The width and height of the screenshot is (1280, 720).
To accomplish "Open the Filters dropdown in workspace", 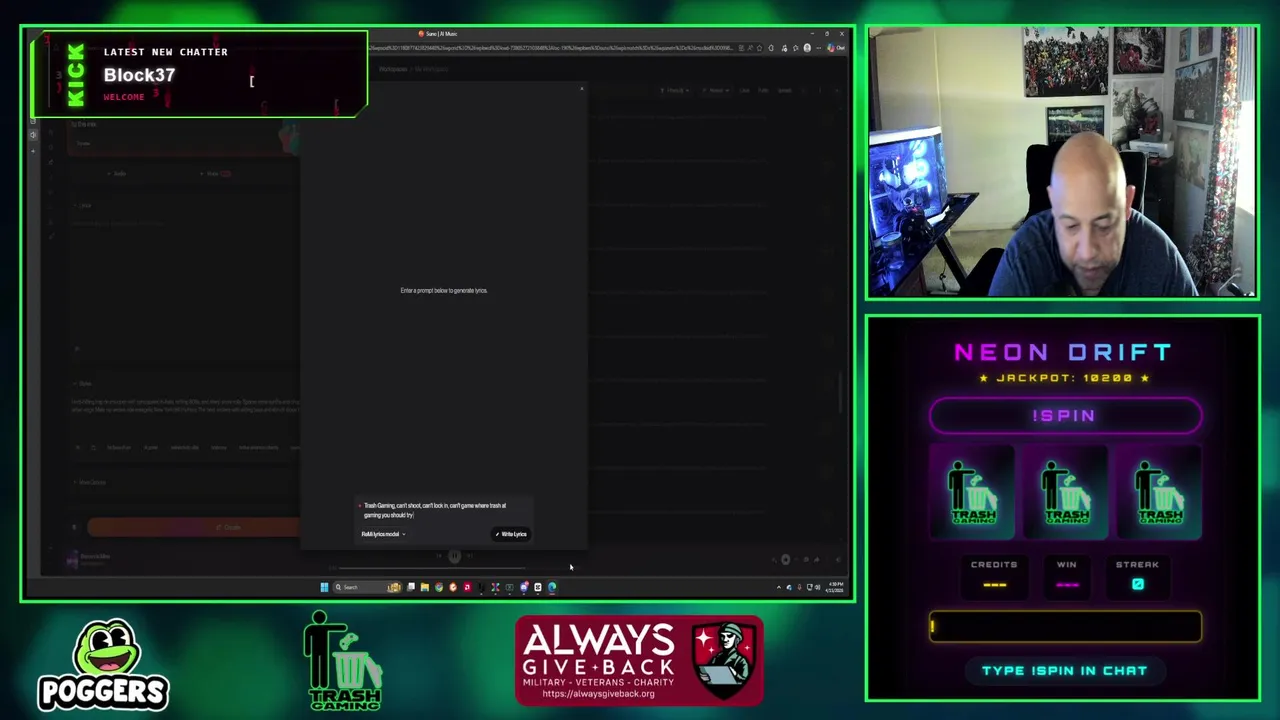I will 675,90.
